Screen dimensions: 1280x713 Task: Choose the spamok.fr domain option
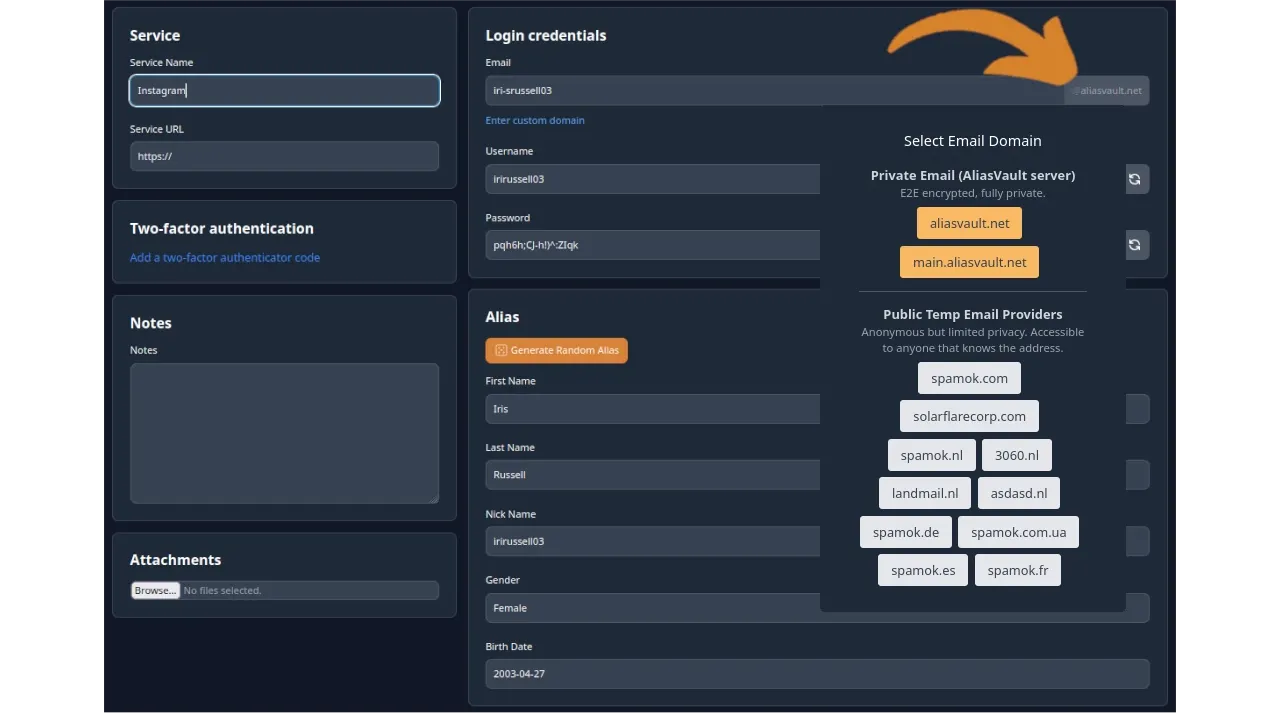1017,570
